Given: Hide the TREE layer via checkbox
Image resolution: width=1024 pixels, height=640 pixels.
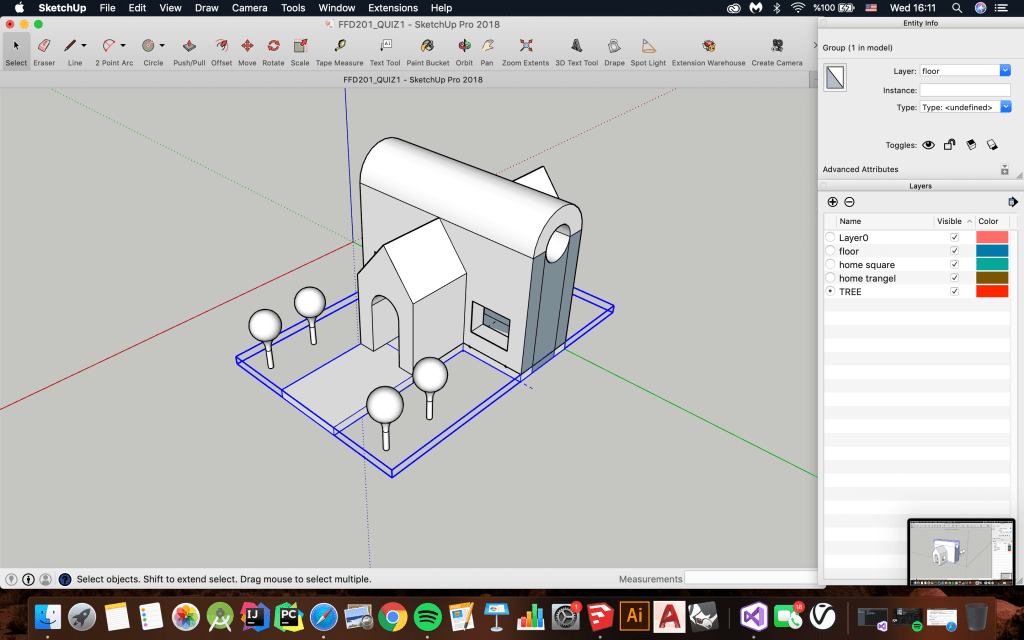Looking at the screenshot, I should click(x=954, y=291).
